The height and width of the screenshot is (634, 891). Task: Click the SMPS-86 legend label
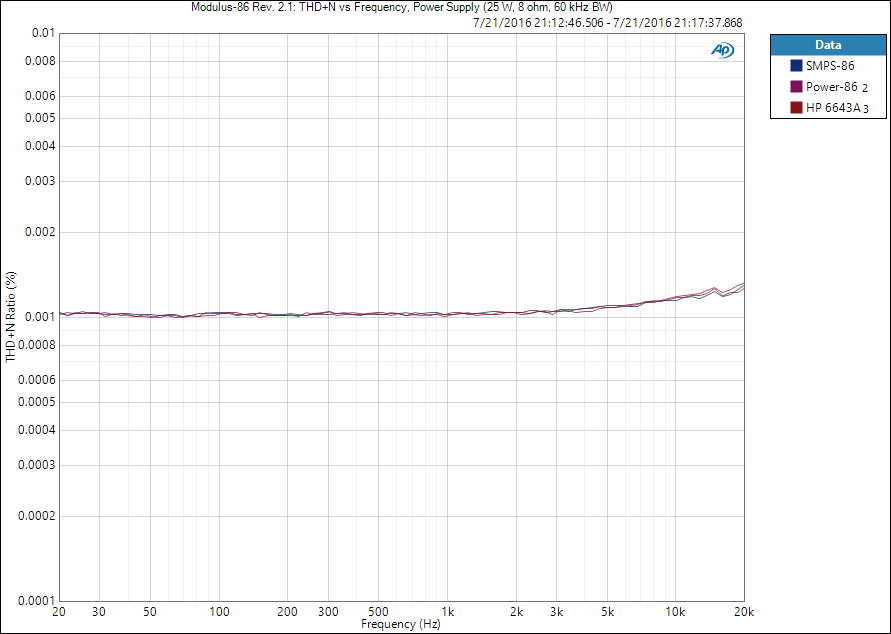(x=830, y=66)
